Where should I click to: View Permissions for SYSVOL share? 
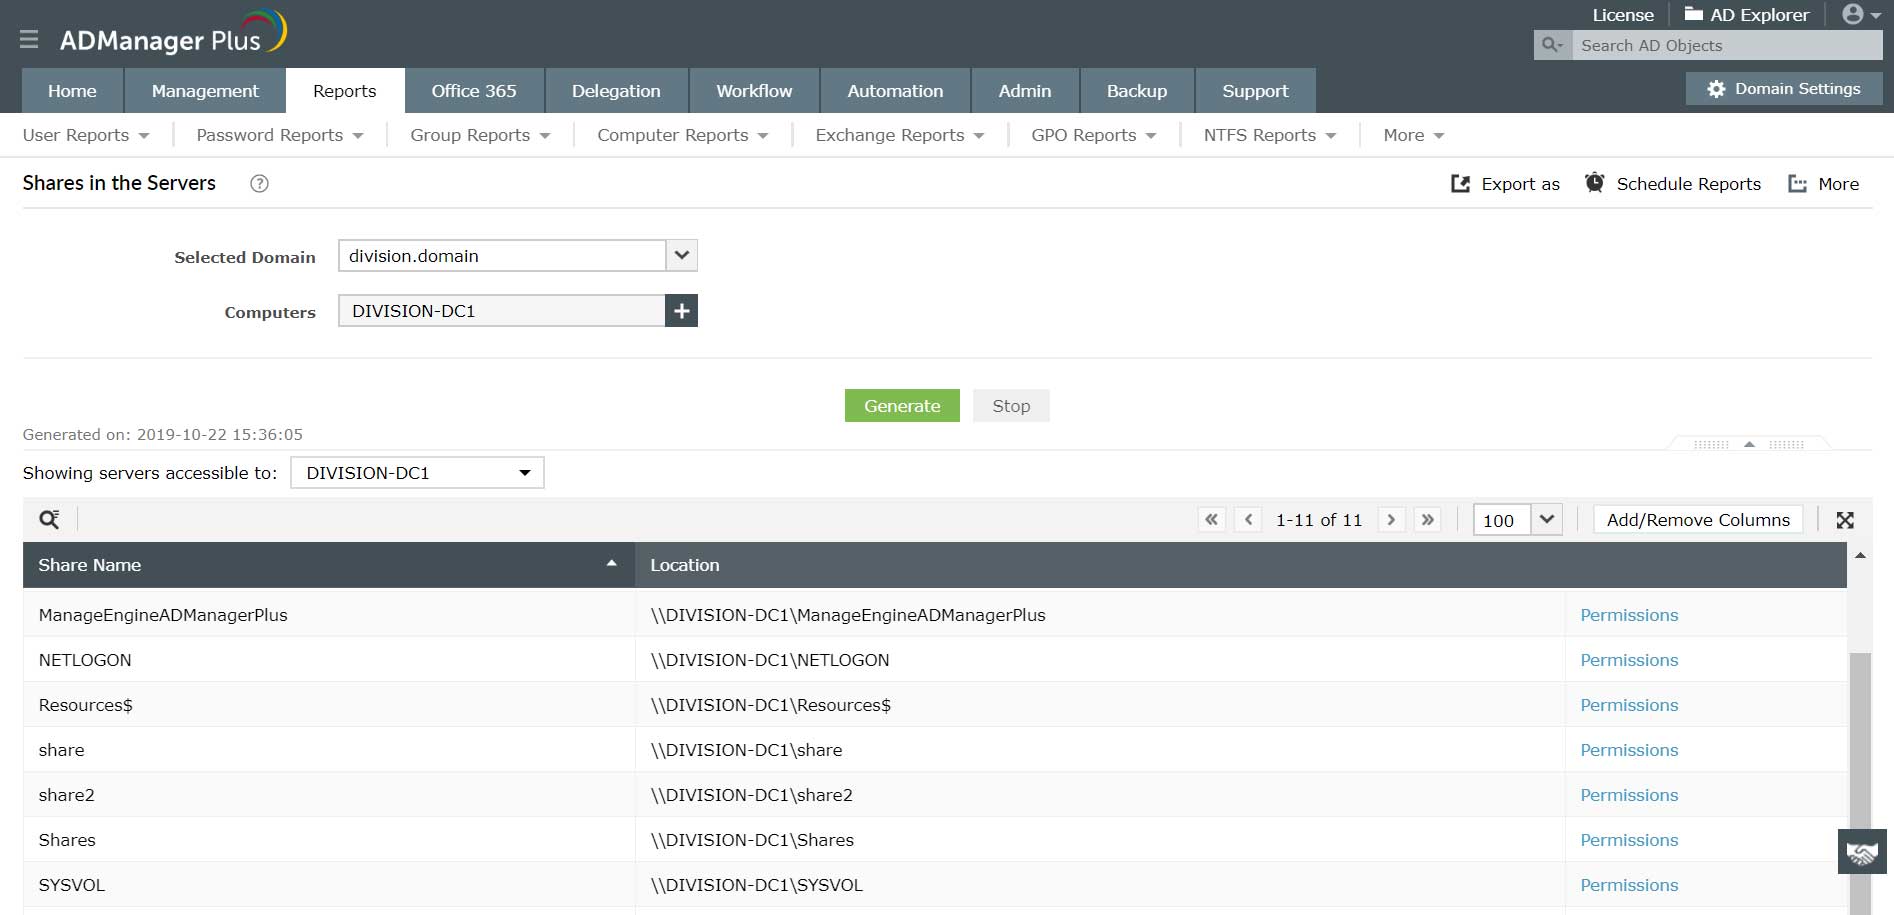(x=1629, y=885)
